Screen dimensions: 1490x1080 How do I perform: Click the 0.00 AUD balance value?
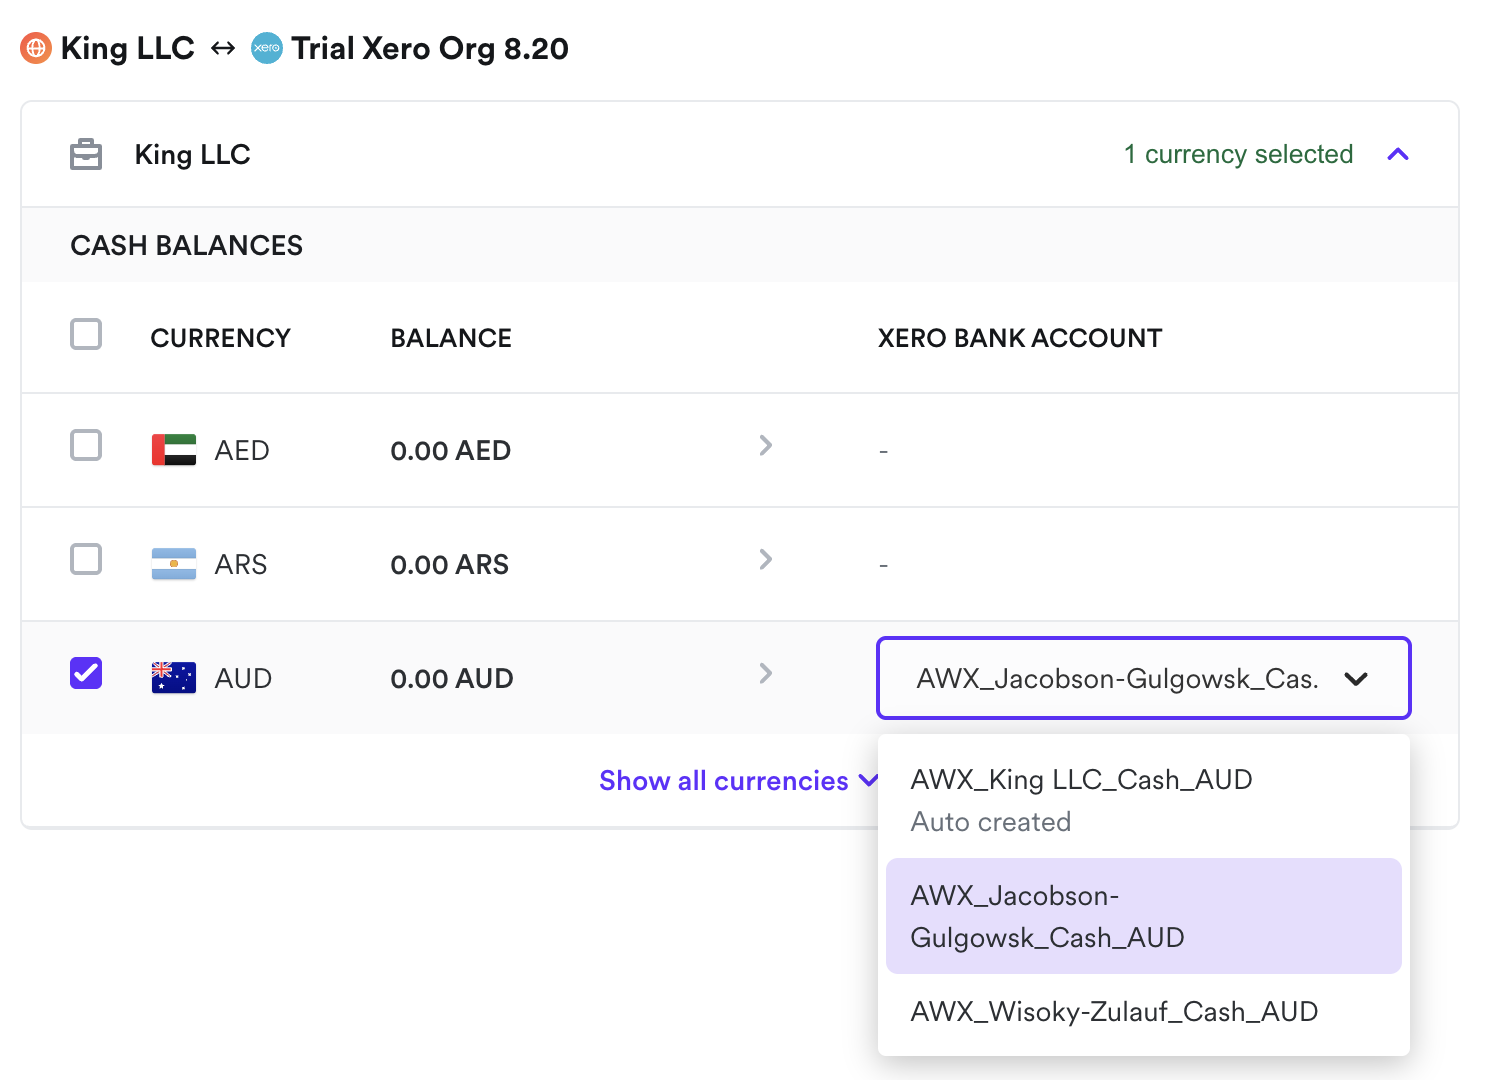coord(451,678)
